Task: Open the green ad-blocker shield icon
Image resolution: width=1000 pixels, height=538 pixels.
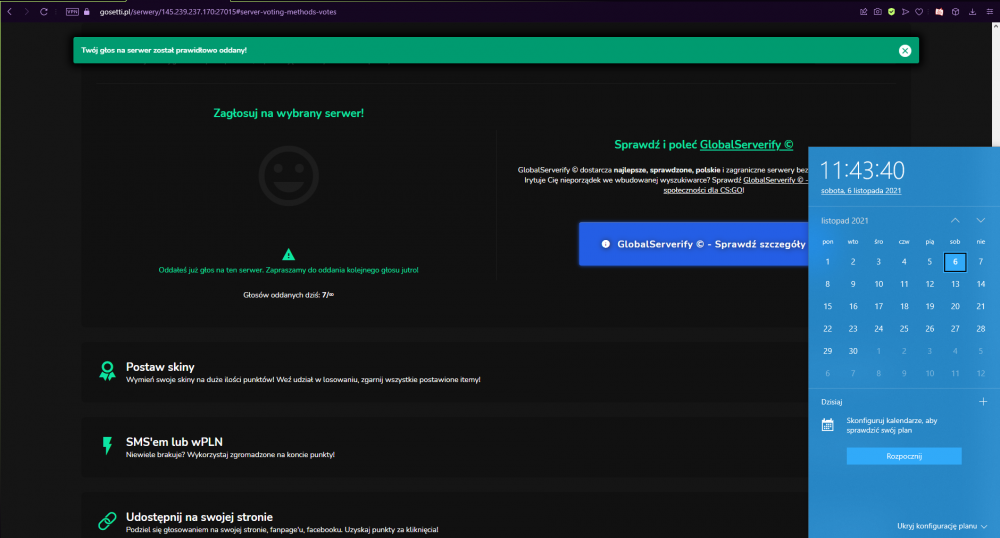Action: coord(892,11)
